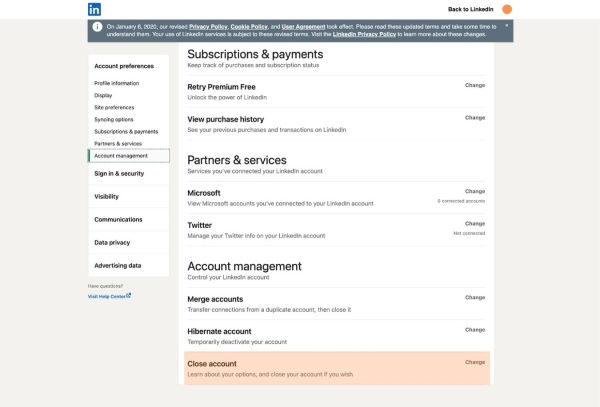600x407 pixels.
Task: Open the LinkedIn Privacy Policy link
Action: [x=364, y=34]
